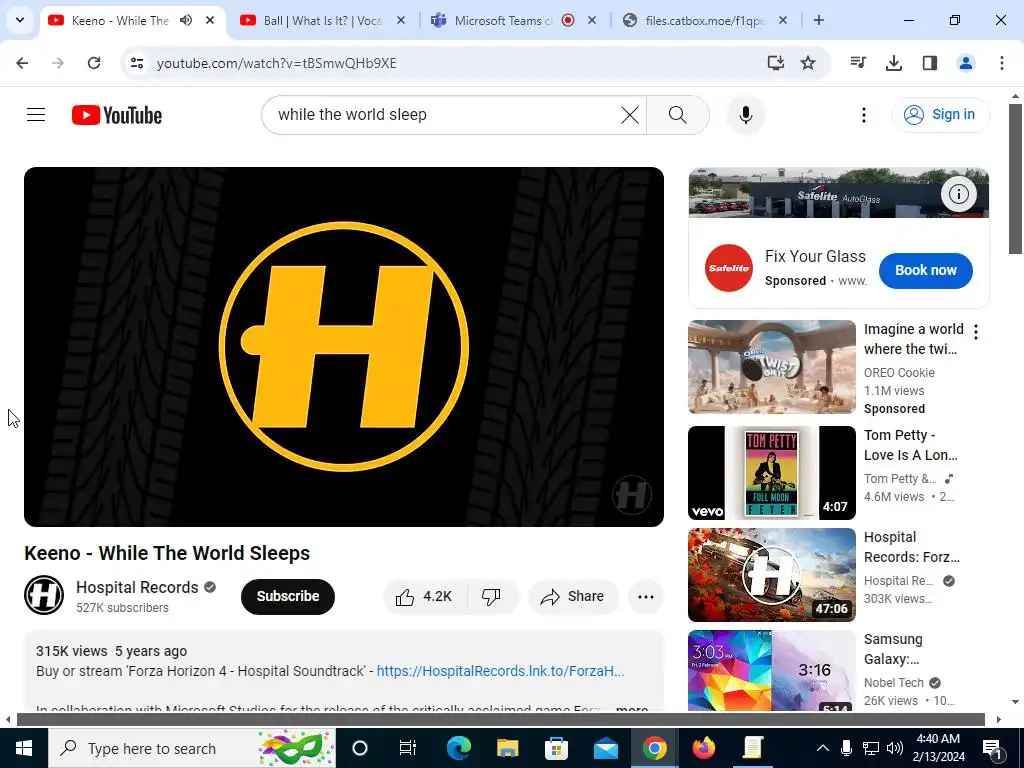
Task: Open a new Chrome tab
Action: coord(818,20)
